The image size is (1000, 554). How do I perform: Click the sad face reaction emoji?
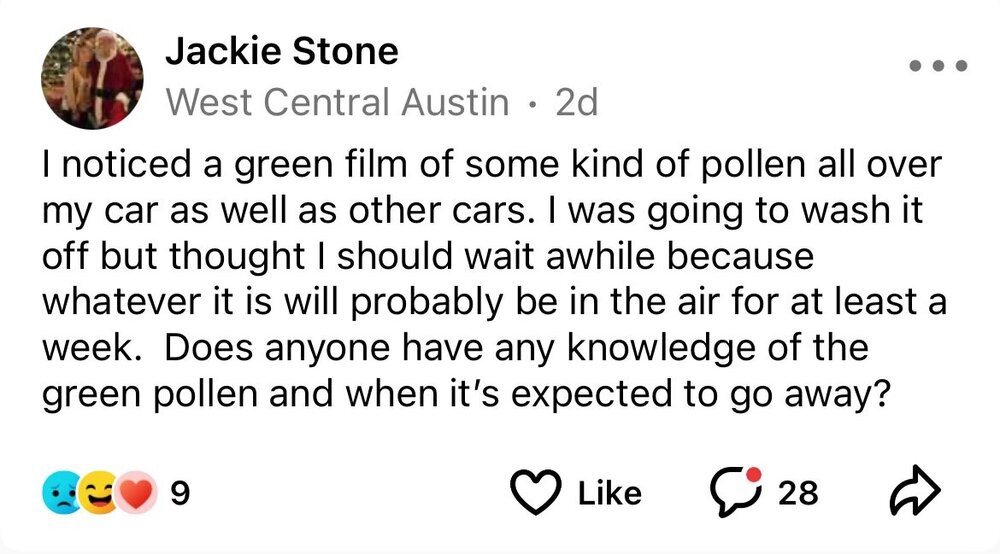pyautogui.click(x=61, y=492)
